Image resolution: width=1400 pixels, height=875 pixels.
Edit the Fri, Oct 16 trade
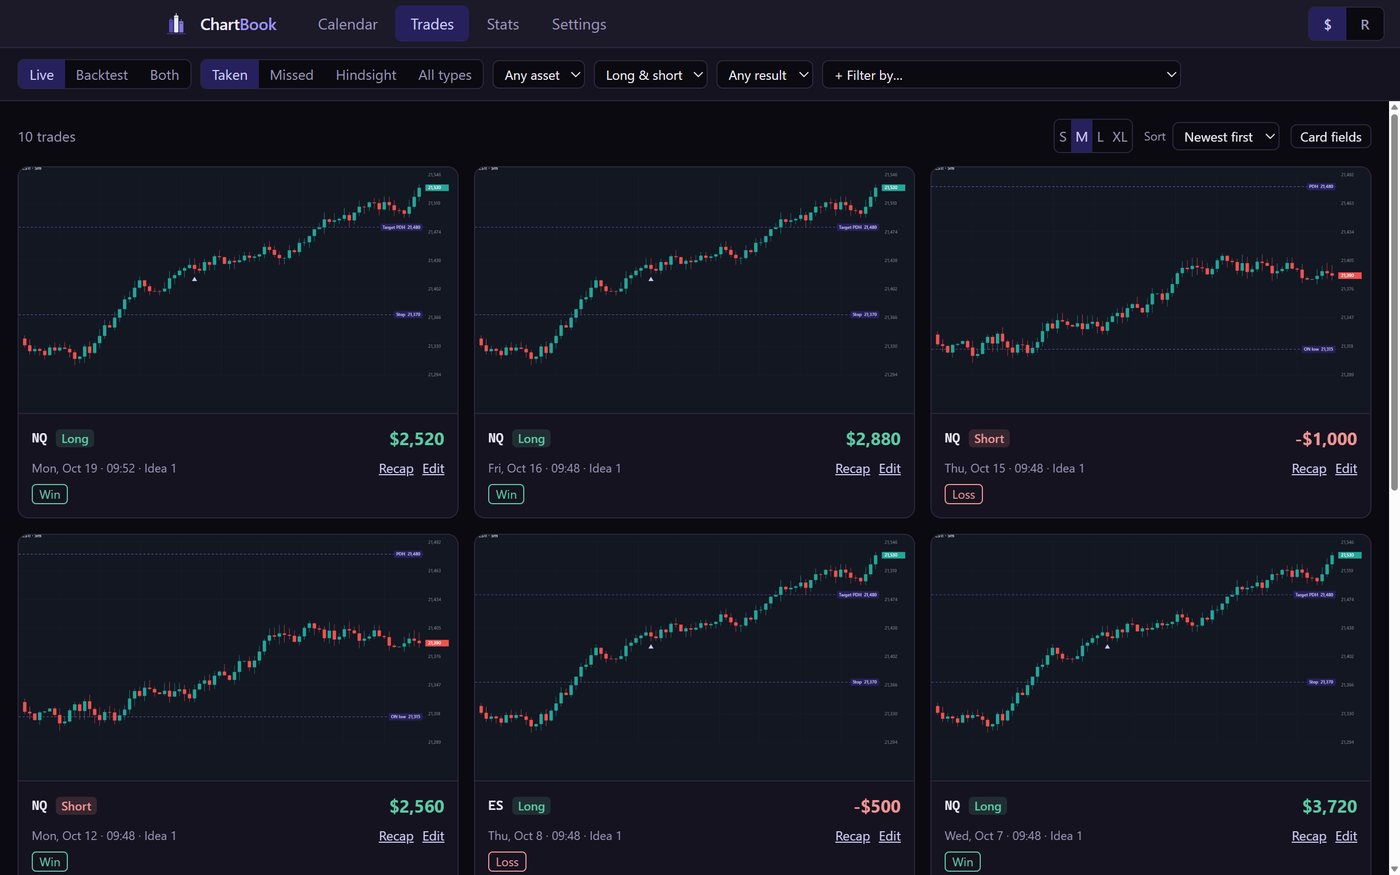[889, 468]
